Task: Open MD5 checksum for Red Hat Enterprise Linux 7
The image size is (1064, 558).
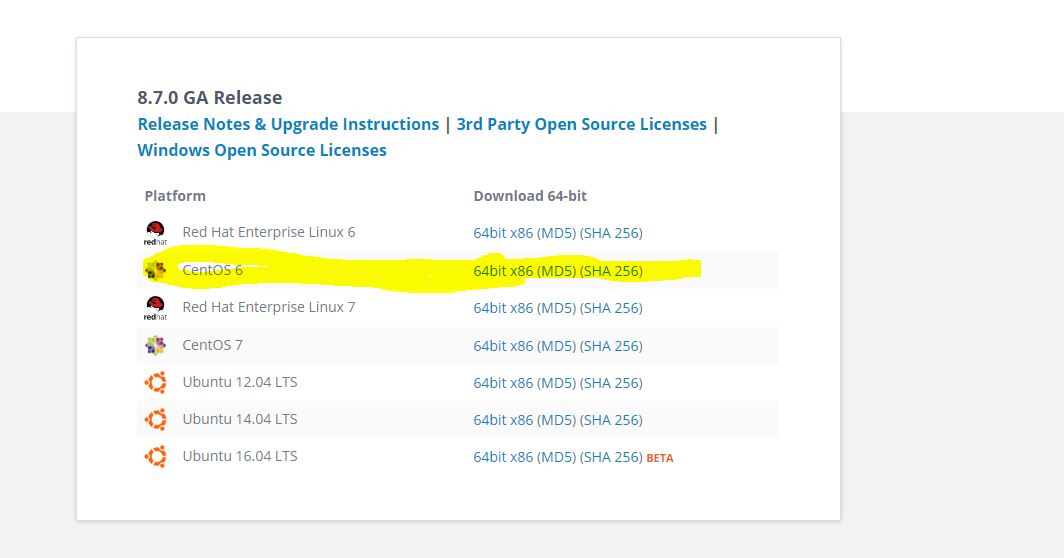Action: pyautogui.click(x=556, y=308)
